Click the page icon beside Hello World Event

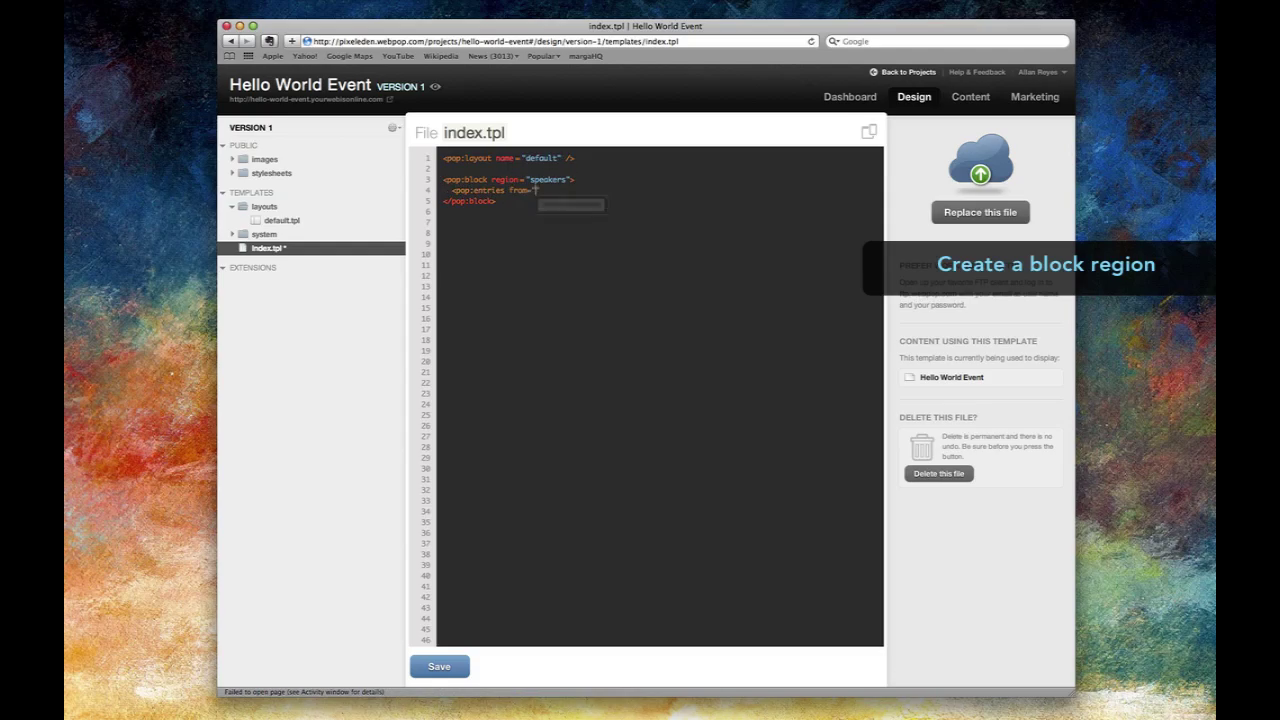click(x=909, y=377)
